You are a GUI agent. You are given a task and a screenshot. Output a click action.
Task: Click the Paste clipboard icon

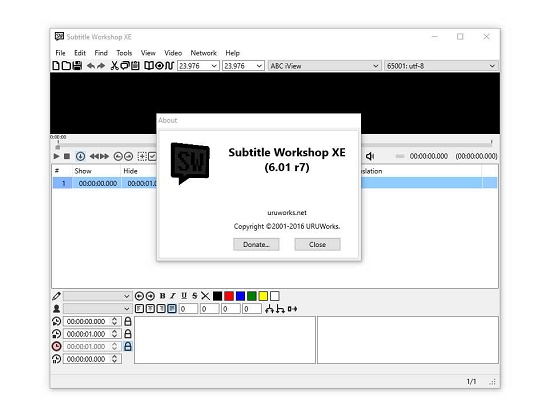click(x=135, y=66)
